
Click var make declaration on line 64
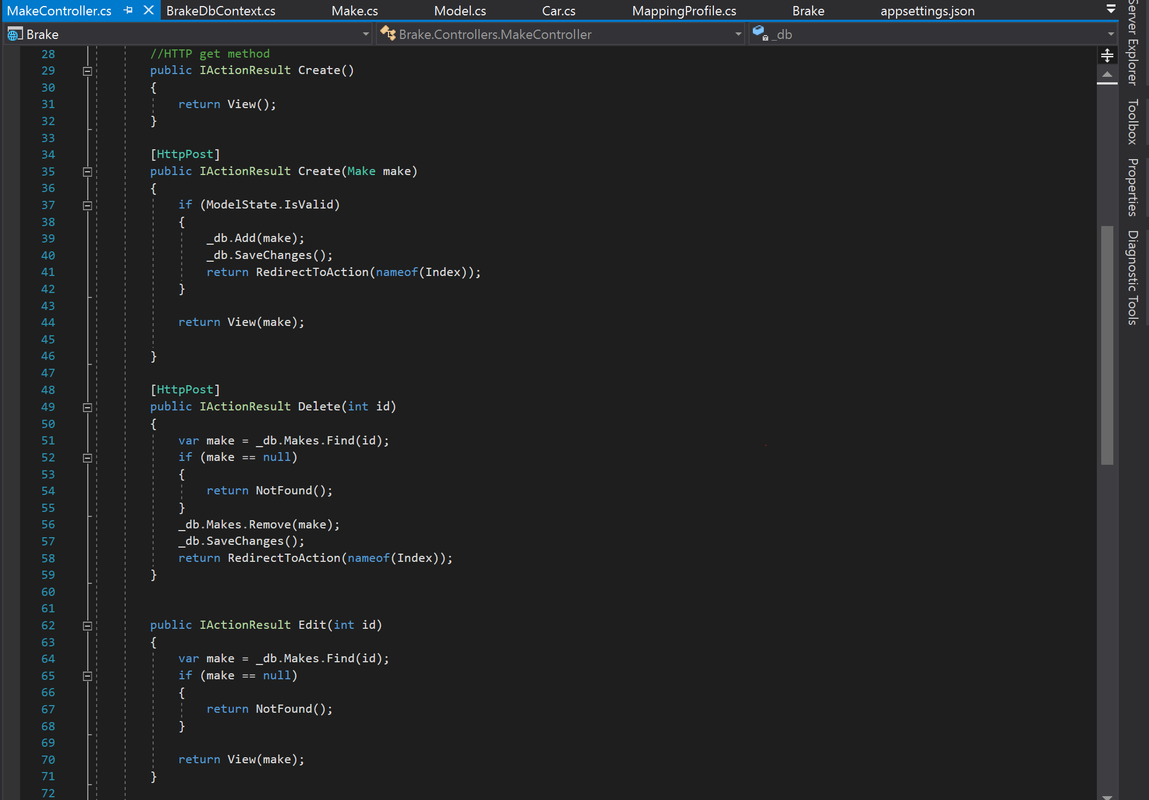(x=284, y=658)
